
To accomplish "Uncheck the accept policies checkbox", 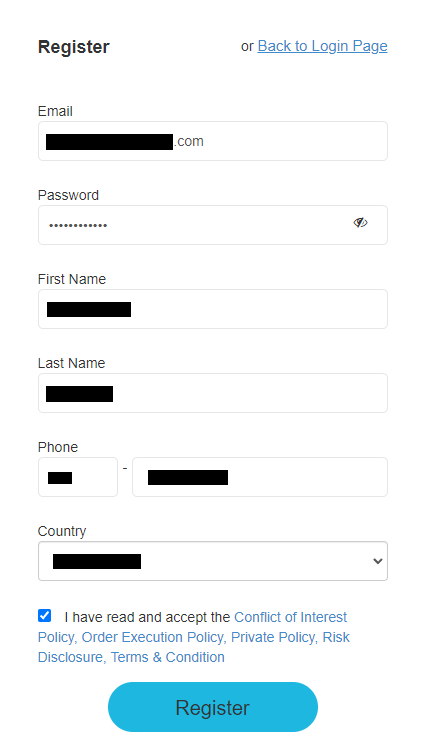I will pos(44,616).
